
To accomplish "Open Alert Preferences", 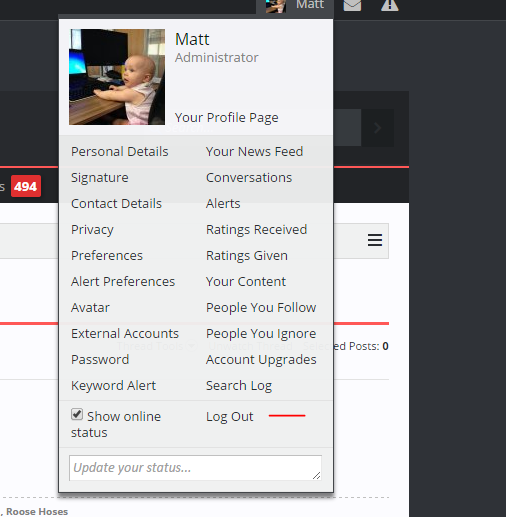I will 123,282.
